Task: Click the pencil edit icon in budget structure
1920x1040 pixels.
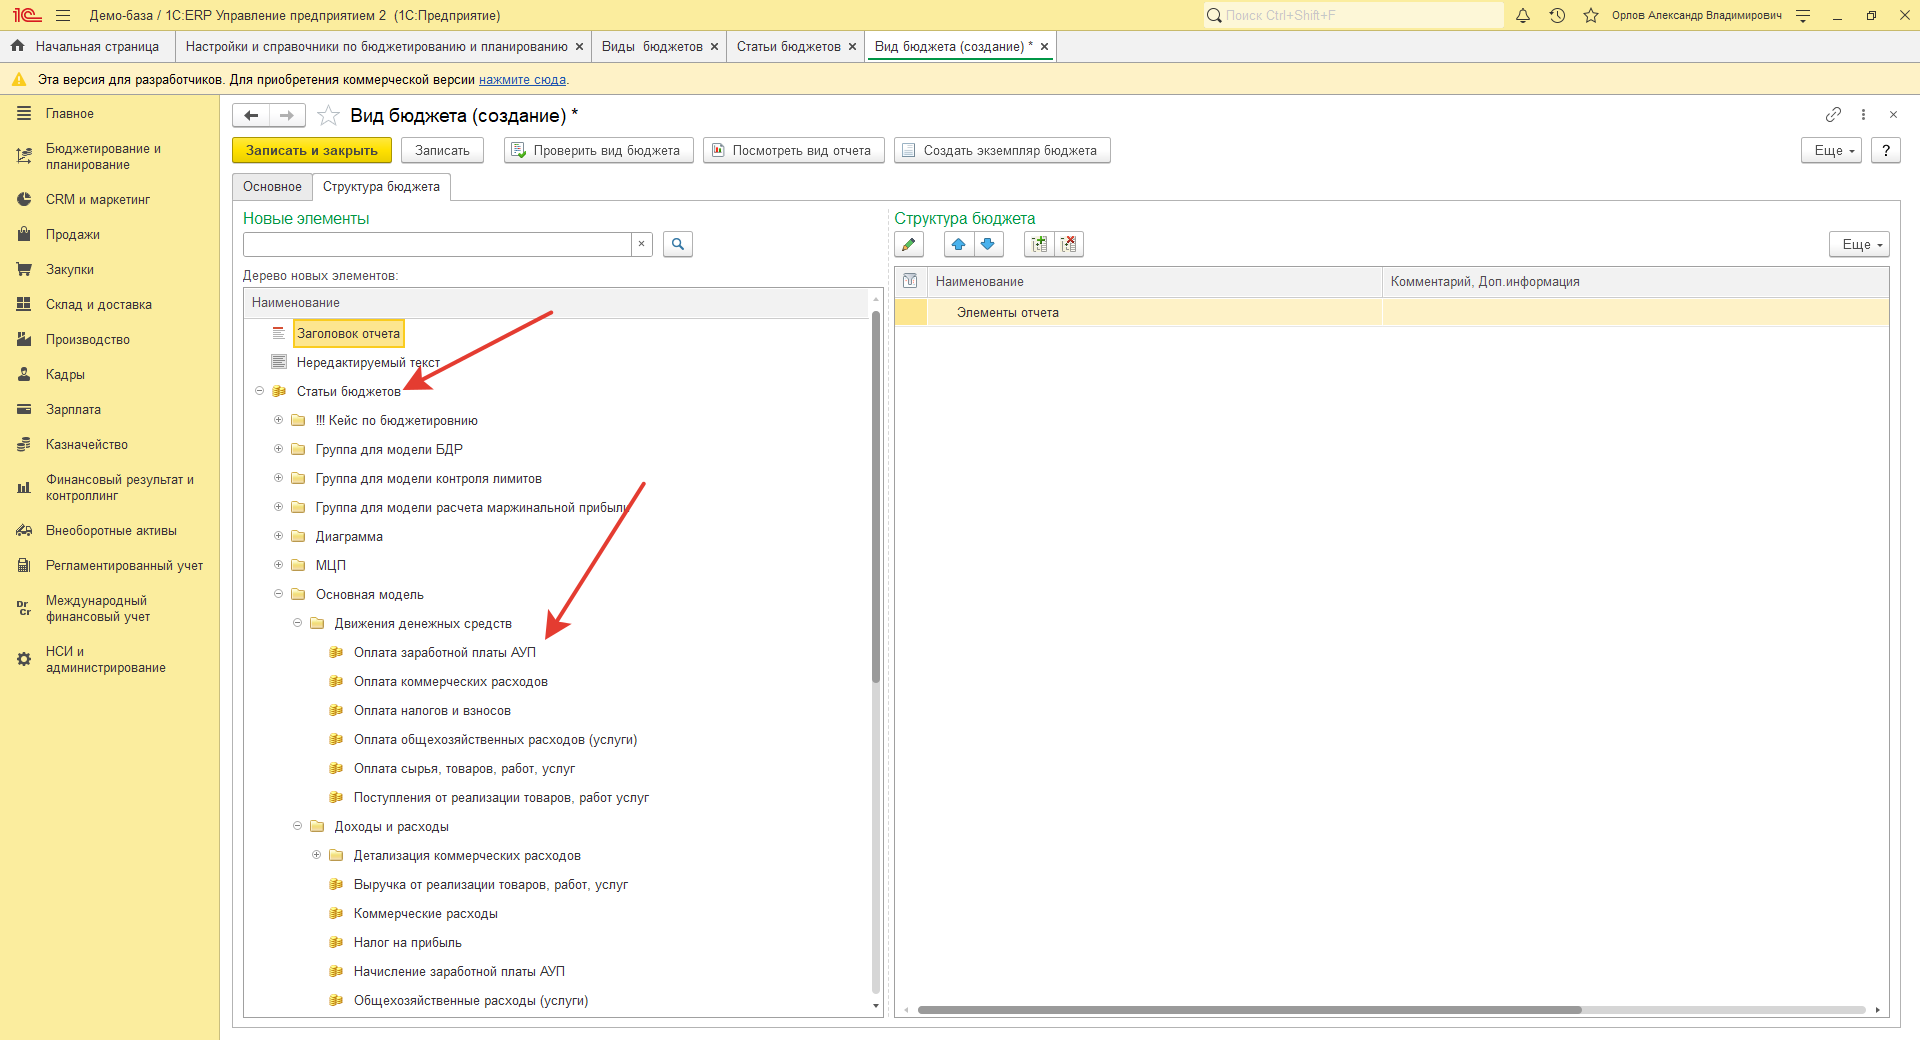Action: click(x=908, y=244)
